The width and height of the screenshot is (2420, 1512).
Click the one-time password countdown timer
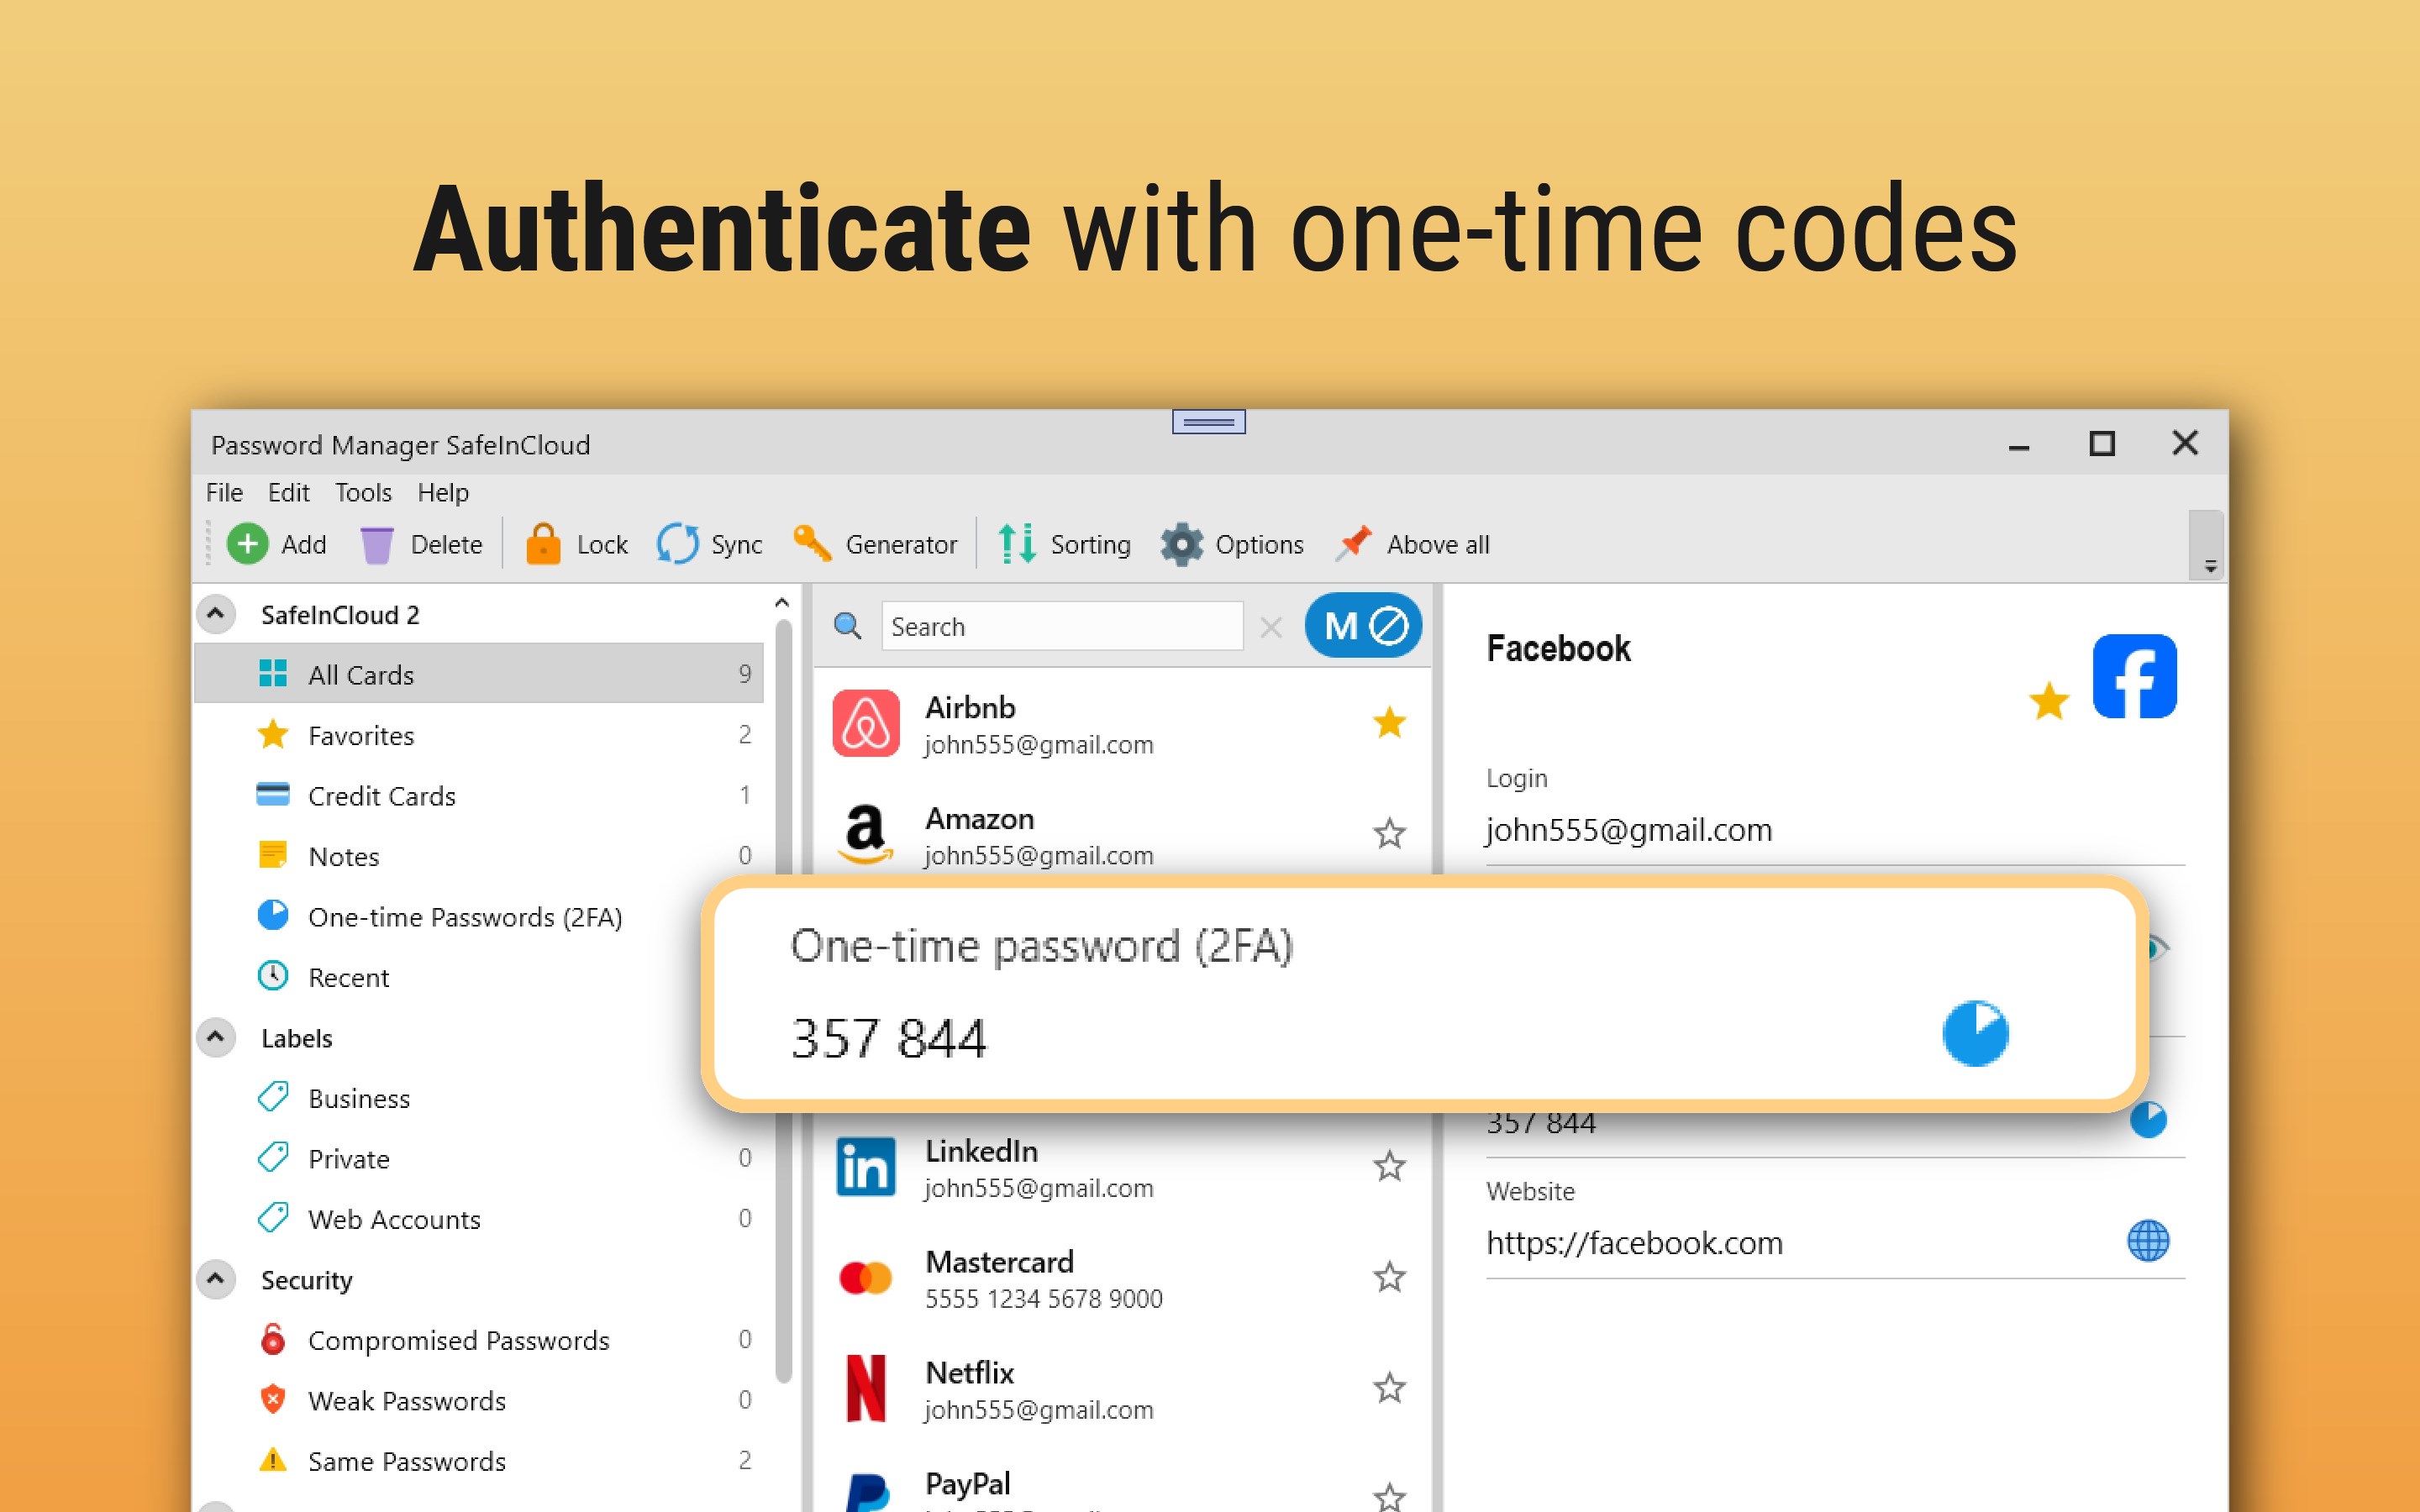(x=1976, y=1032)
